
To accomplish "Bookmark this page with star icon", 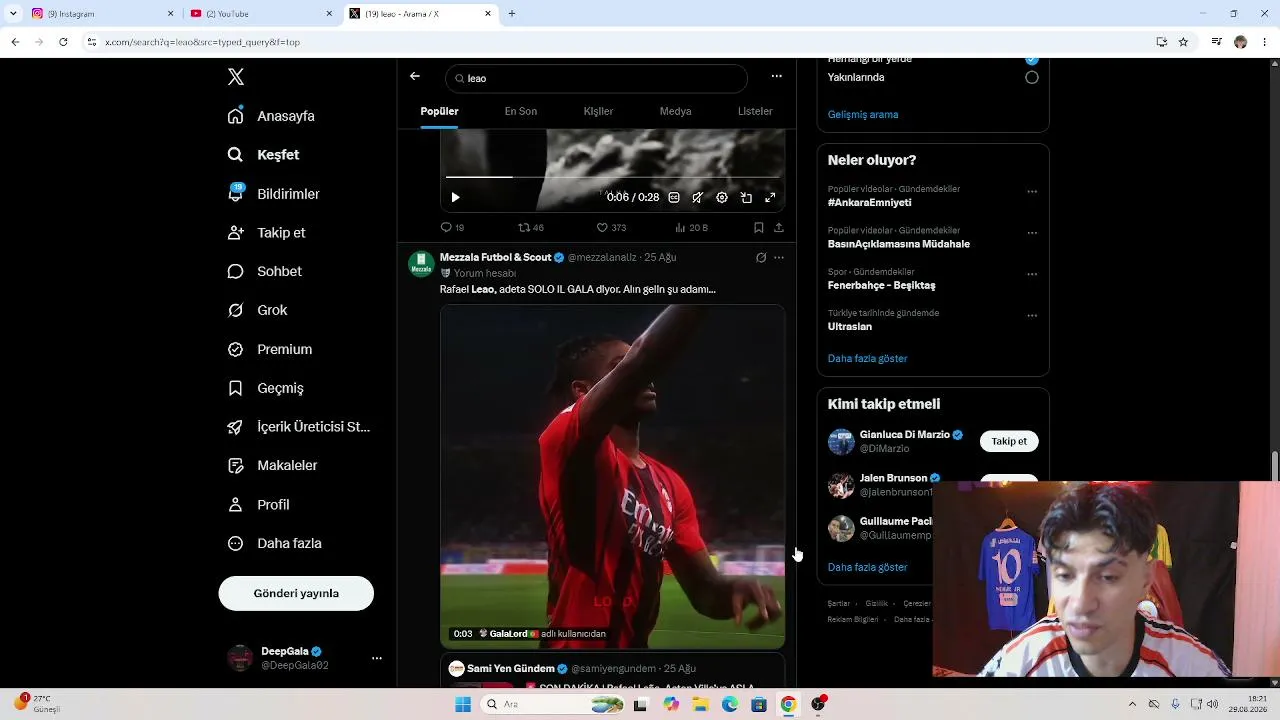I will coord(1183,42).
